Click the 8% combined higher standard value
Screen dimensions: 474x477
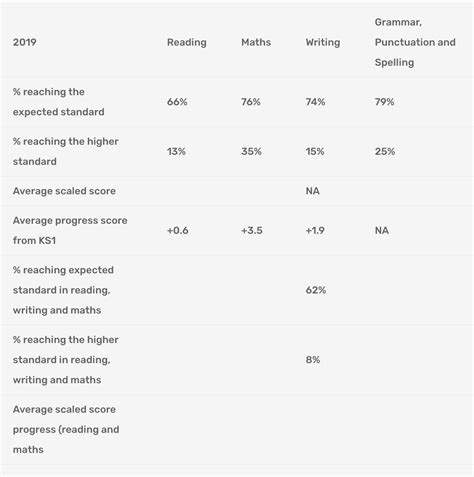point(313,360)
